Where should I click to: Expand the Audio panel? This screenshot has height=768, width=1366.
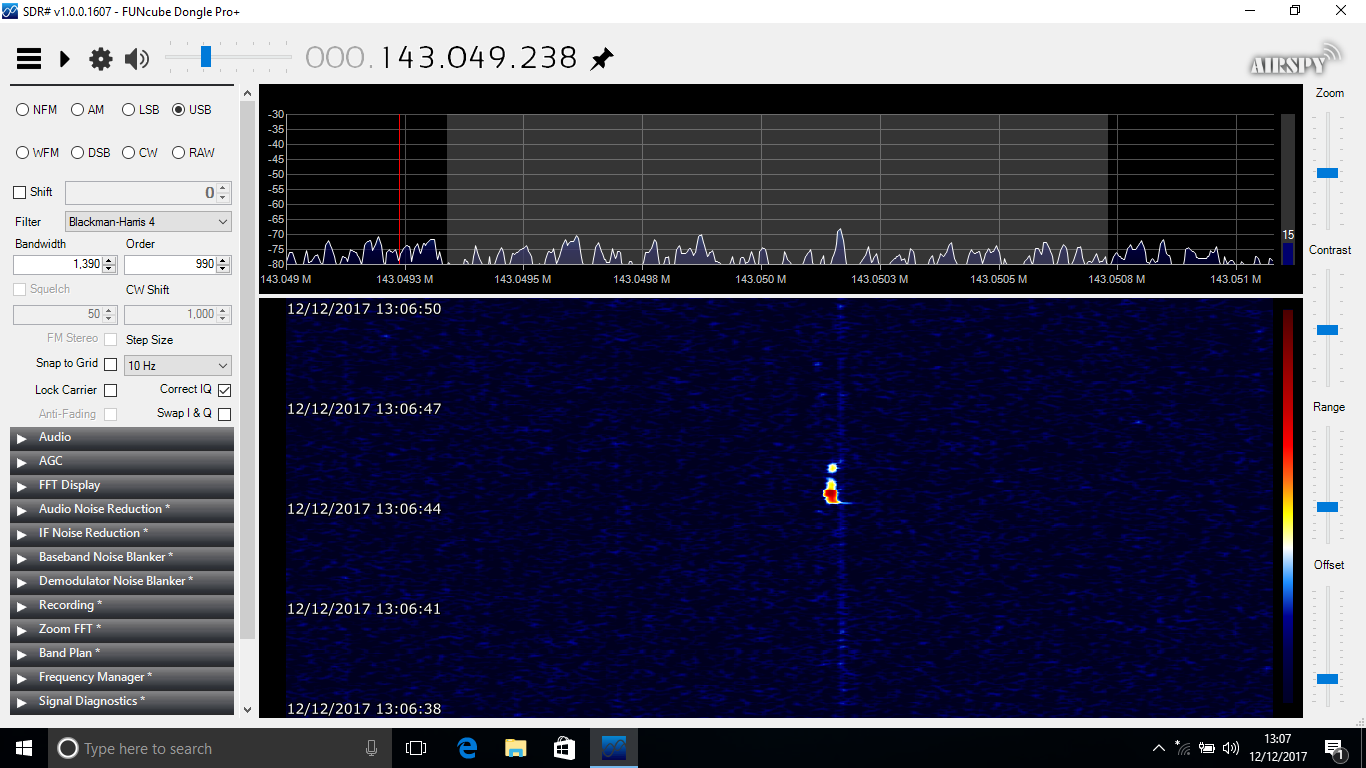tap(122, 438)
